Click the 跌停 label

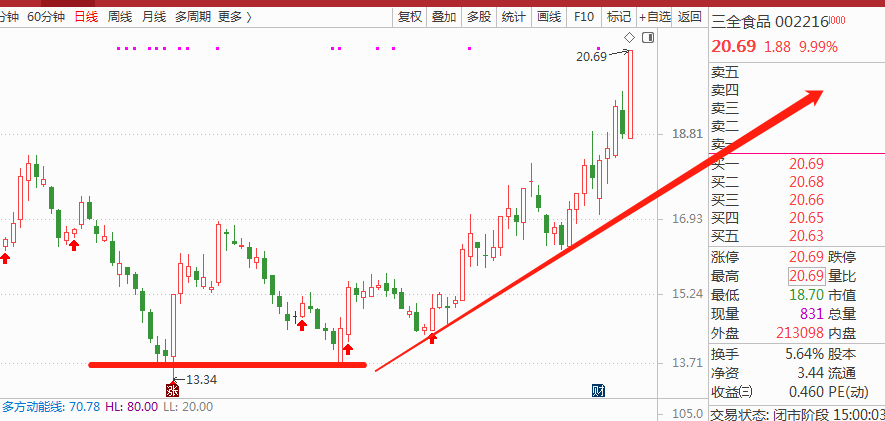(x=842, y=257)
